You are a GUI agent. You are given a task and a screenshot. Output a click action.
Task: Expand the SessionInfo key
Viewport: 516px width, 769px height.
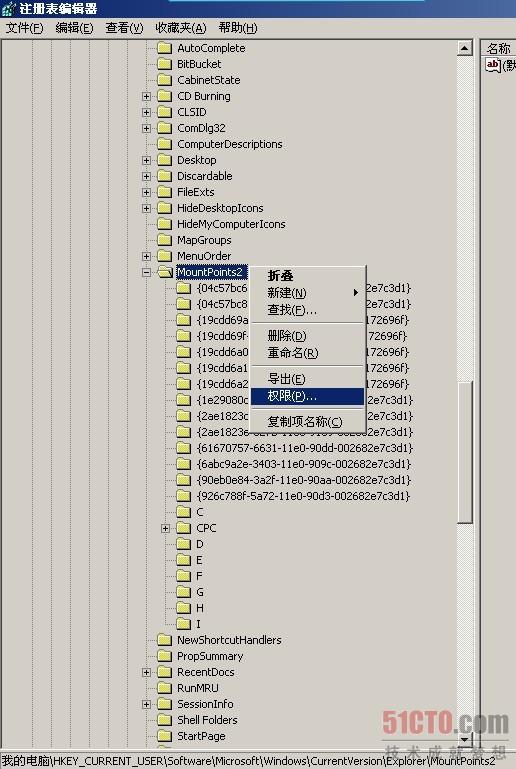(x=146, y=704)
